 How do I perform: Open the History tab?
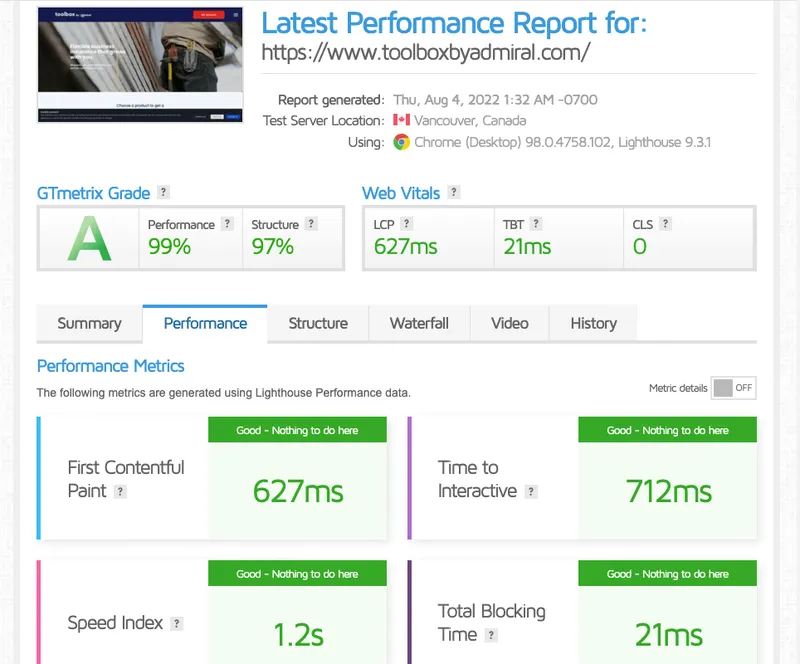pos(593,323)
